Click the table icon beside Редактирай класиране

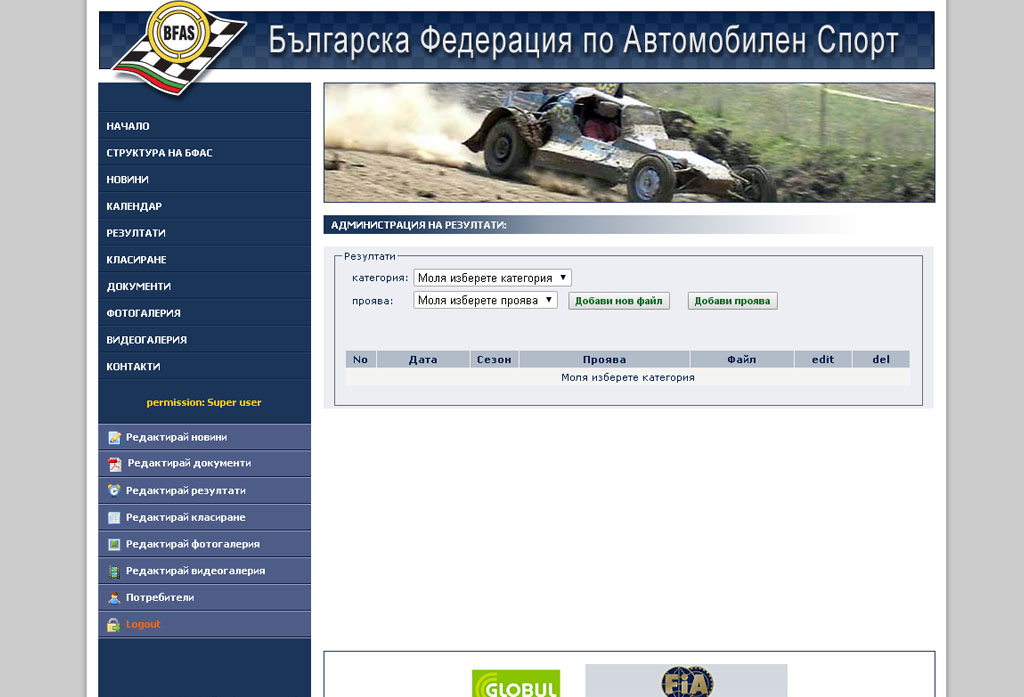[114, 517]
